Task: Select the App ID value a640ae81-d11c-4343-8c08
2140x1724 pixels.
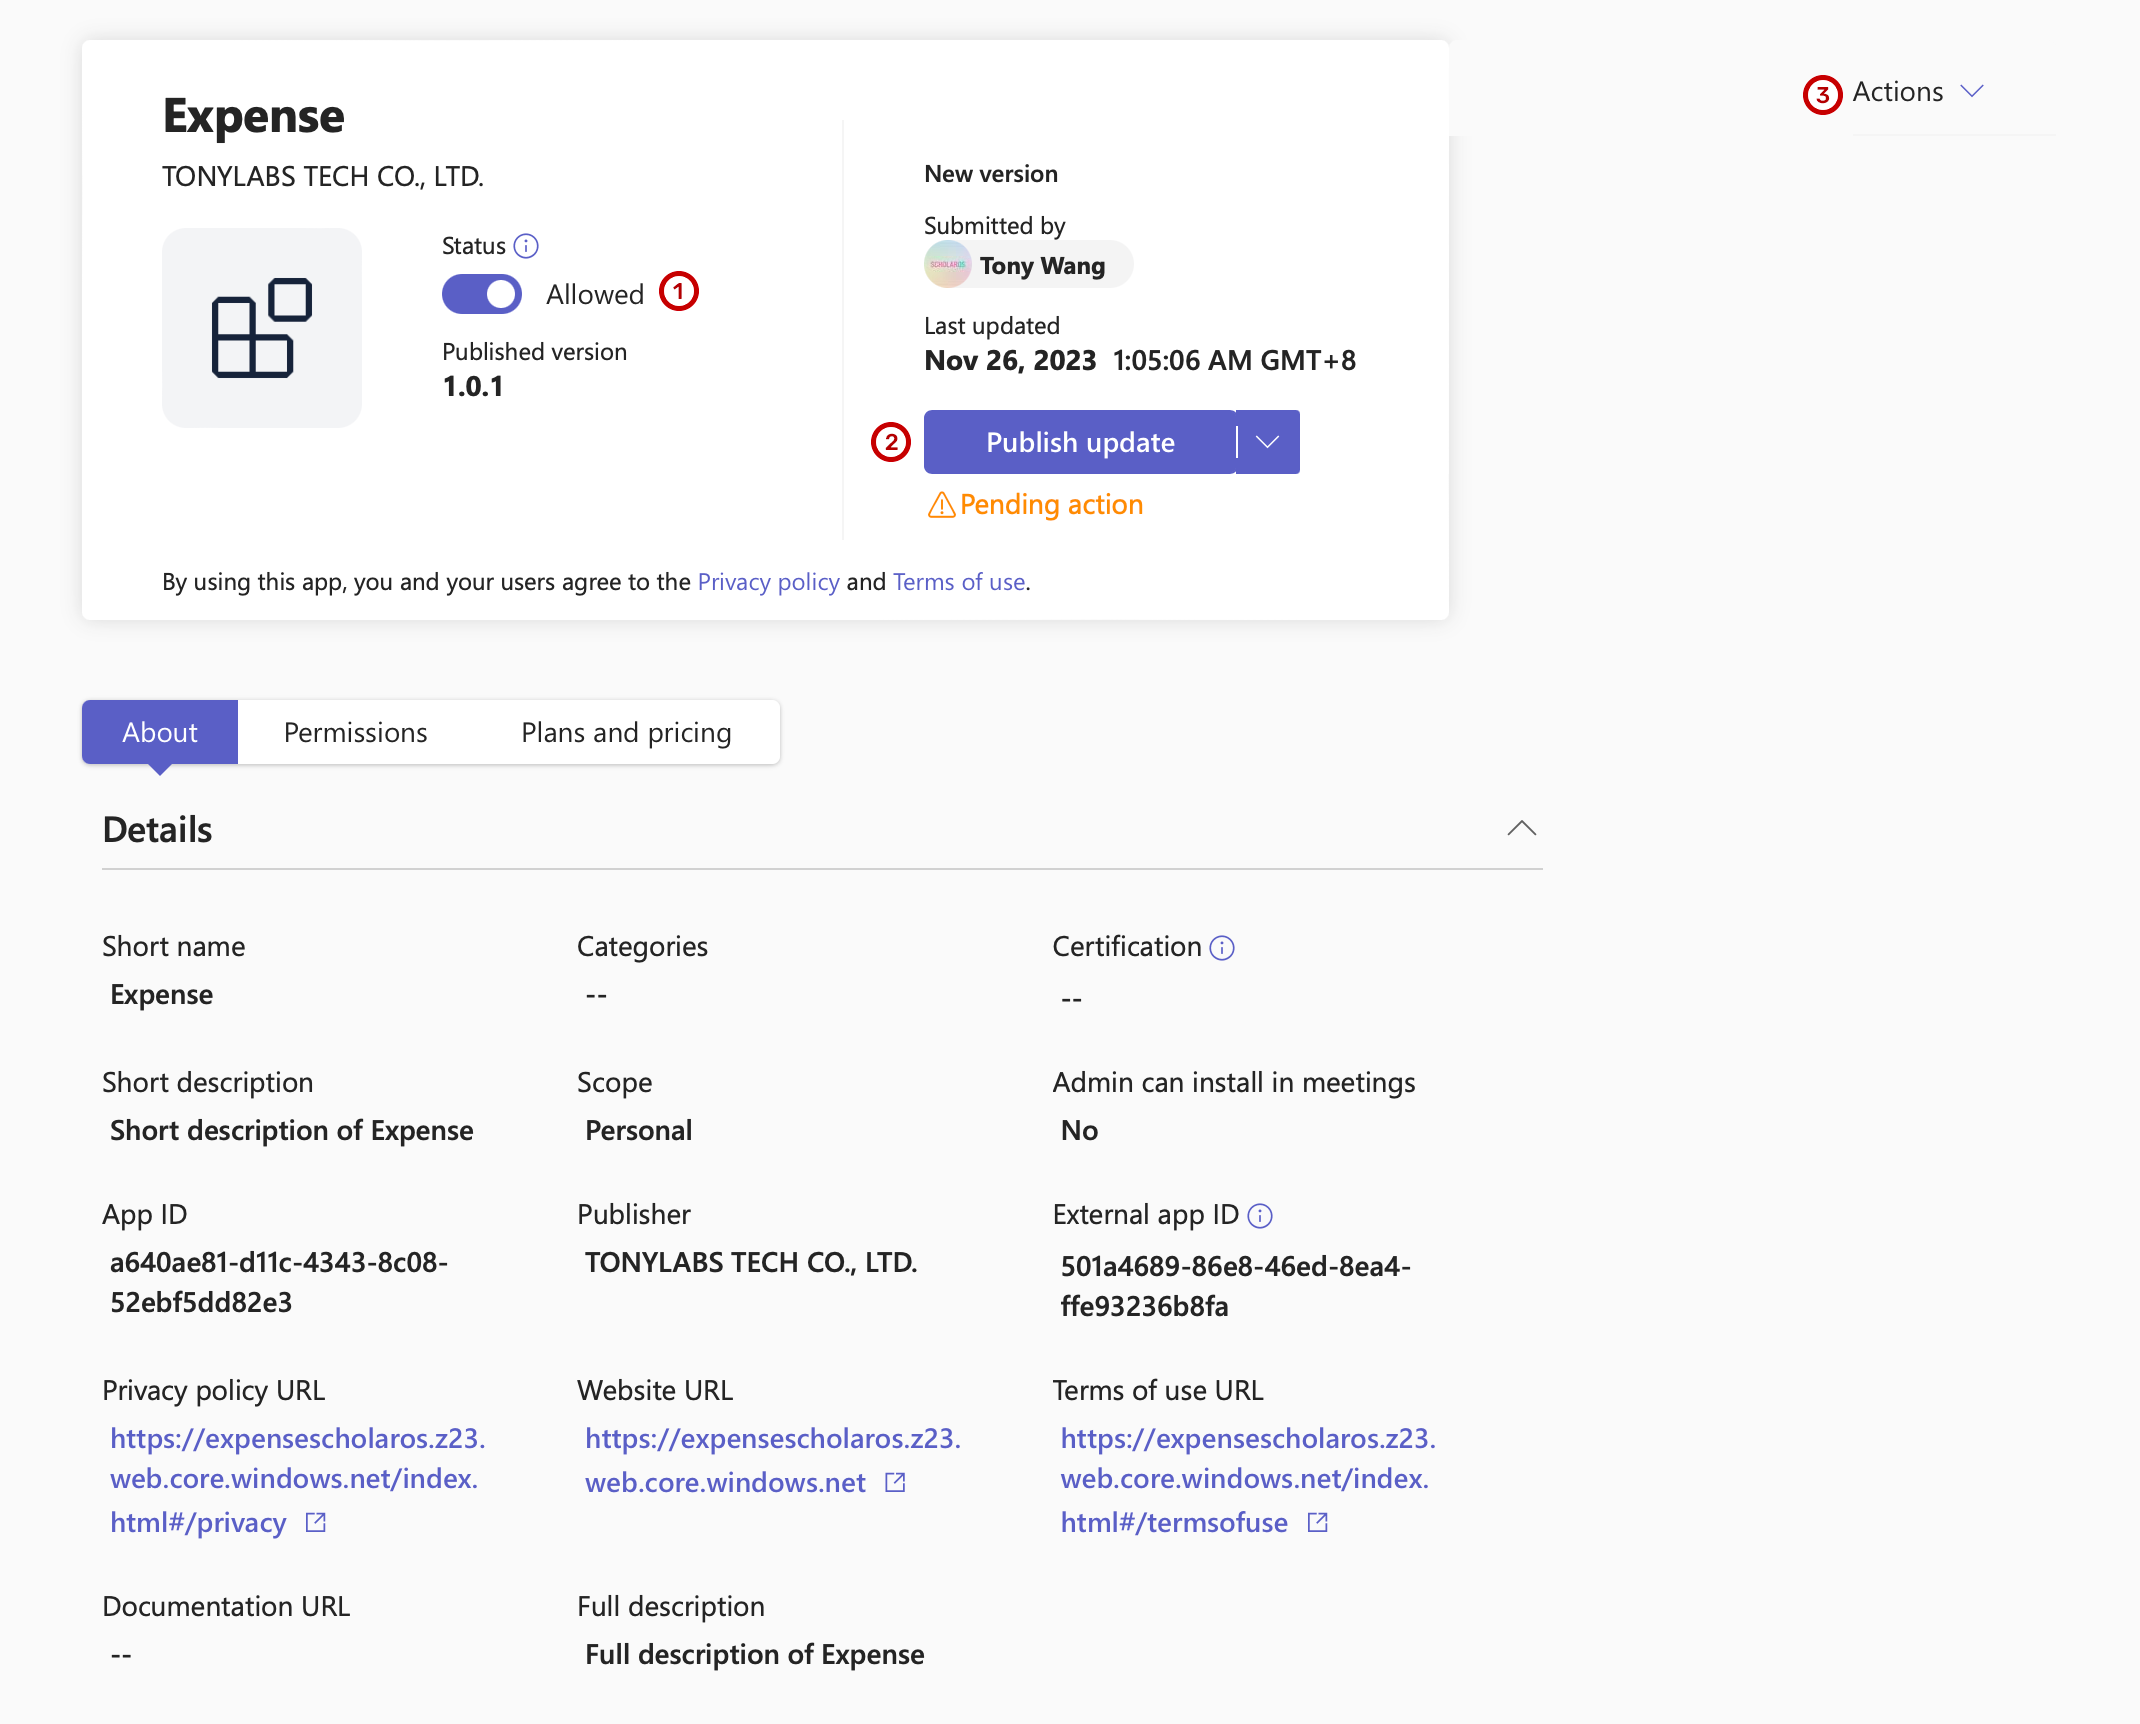Action: point(279,1283)
